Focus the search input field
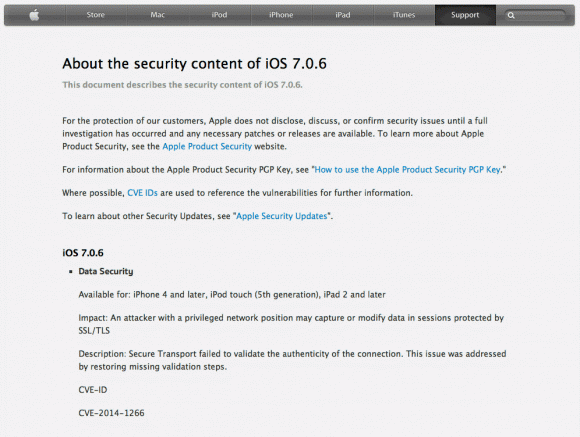The height and width of the screenshot is (437, 580). tap(535, 16)
